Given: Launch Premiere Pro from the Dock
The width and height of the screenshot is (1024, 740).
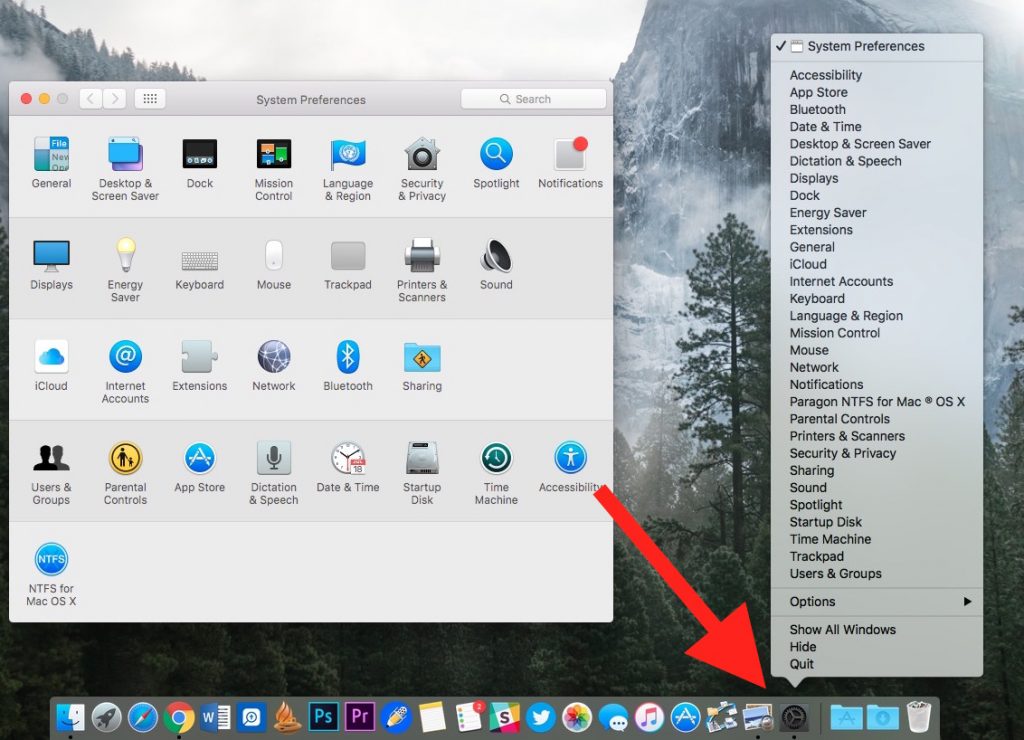Looking at the screenshot, I should tap(359, 716).
